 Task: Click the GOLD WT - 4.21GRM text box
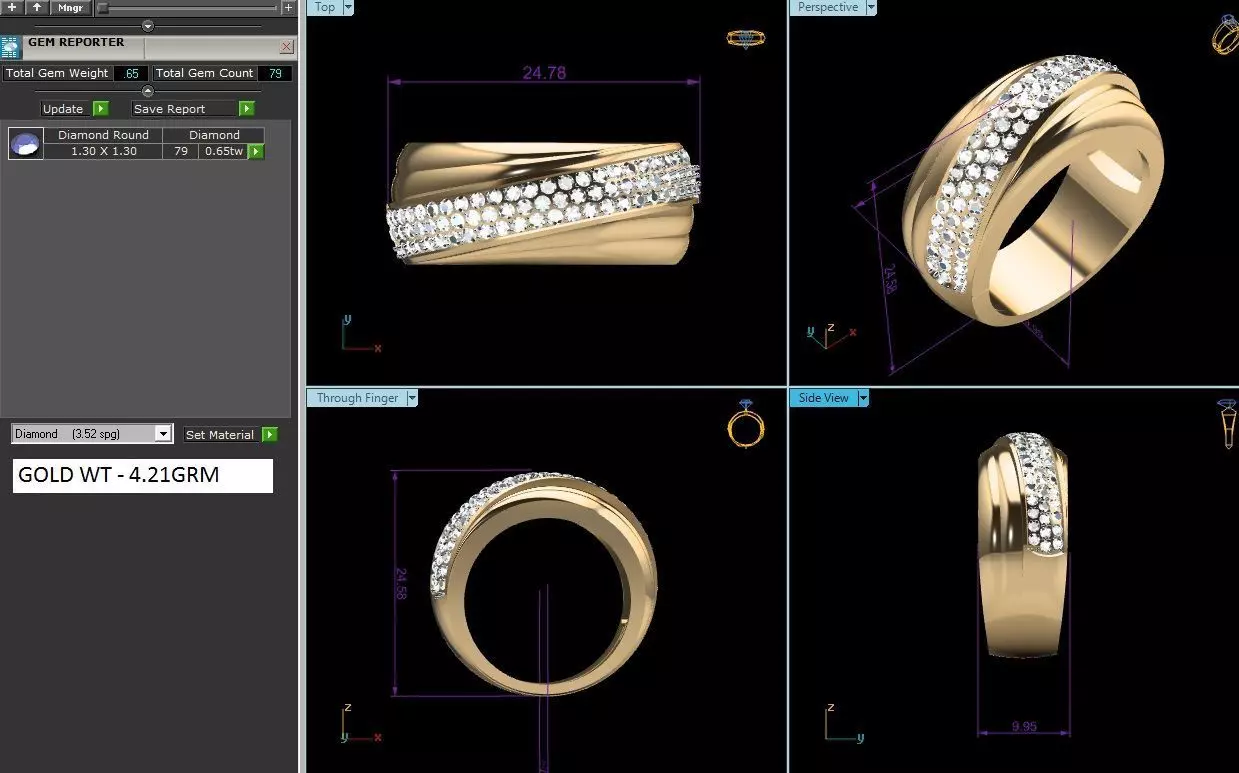[x=143, y=476]
